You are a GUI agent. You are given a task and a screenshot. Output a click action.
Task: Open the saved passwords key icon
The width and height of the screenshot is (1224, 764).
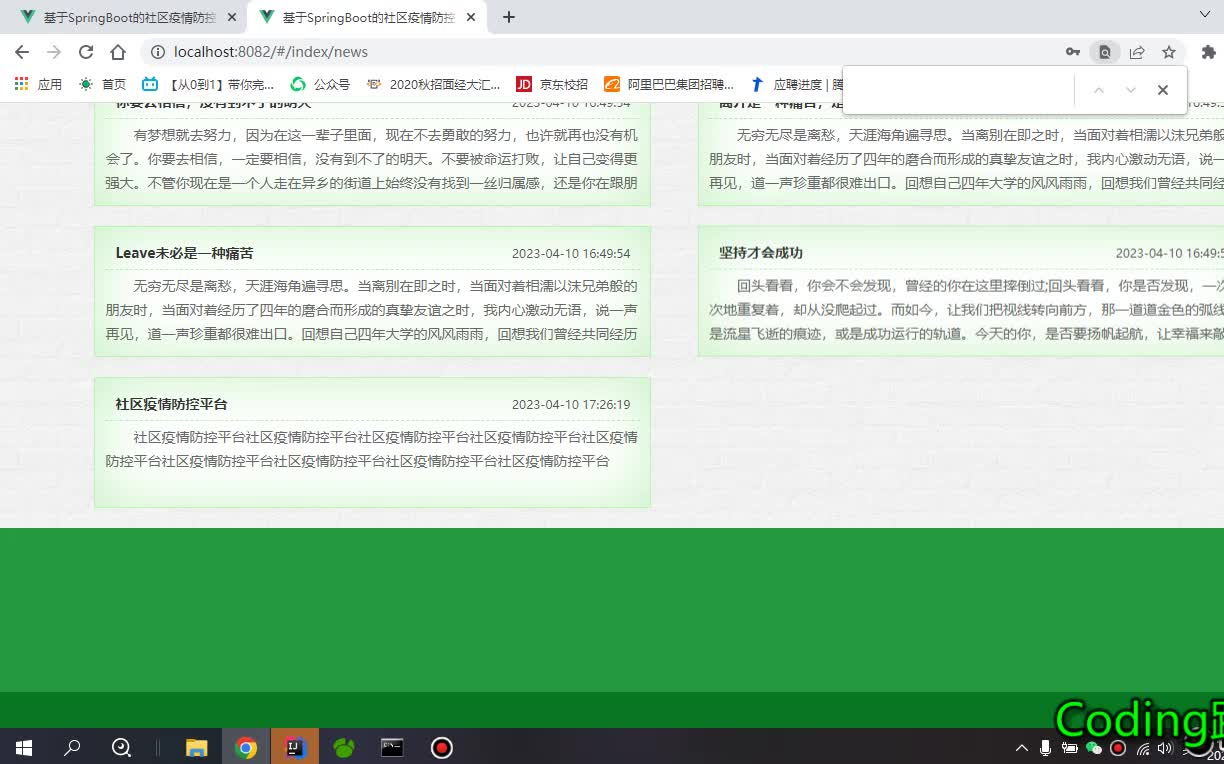click(1071, 52)
